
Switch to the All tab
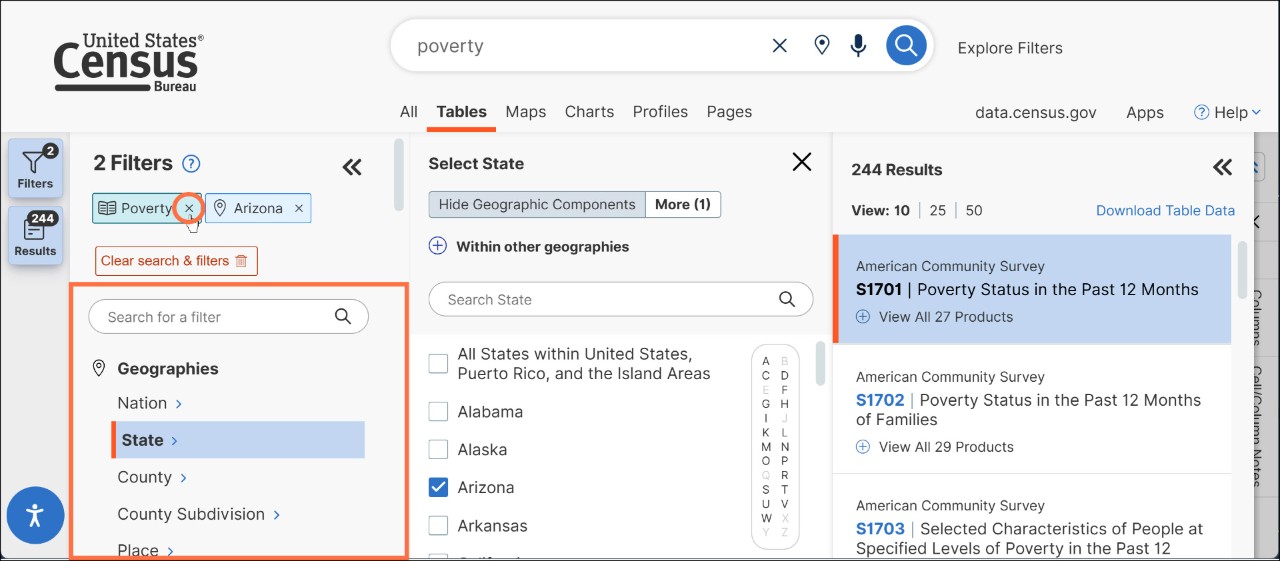[x=409, y=112]
